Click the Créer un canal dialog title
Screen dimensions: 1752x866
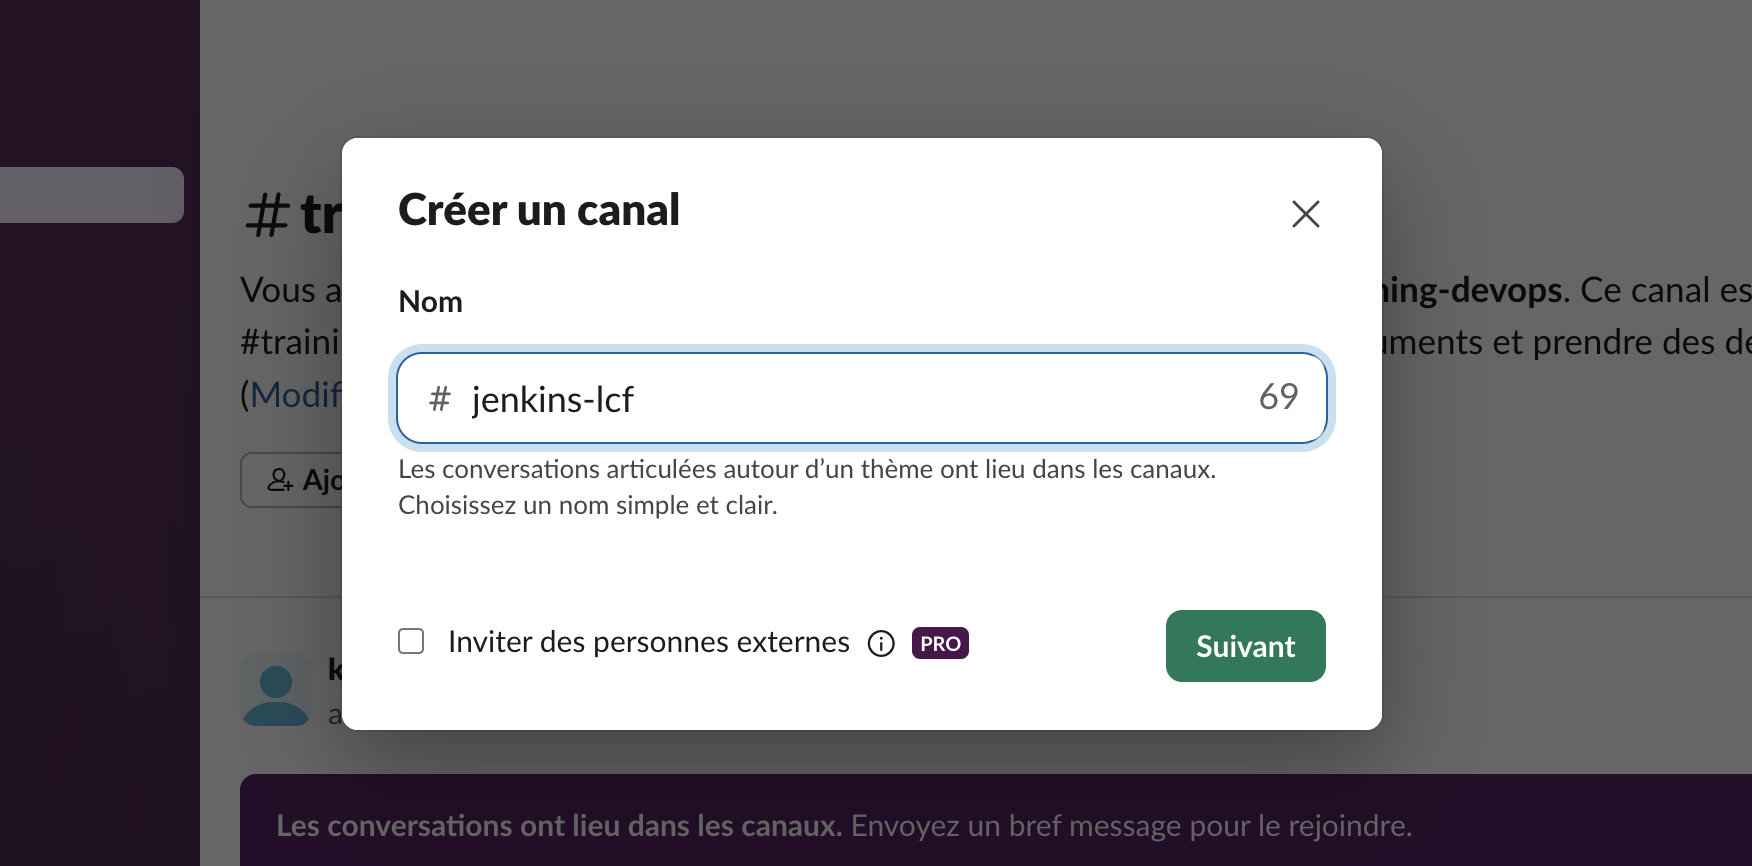pyautogui.click(x=539, y=211)
